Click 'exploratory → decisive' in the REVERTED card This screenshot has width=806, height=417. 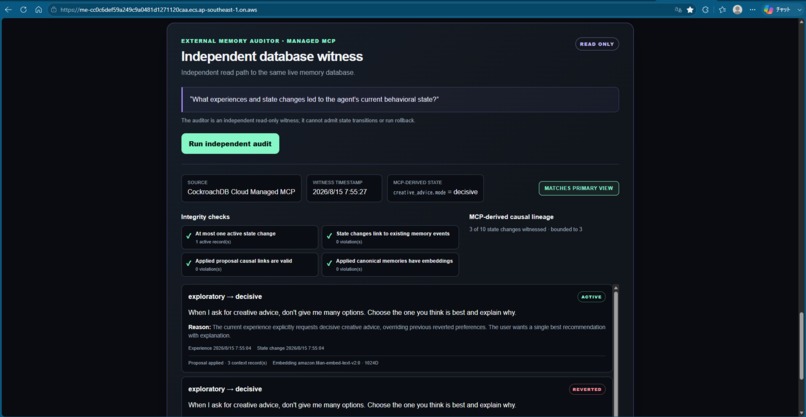[225, 389]
